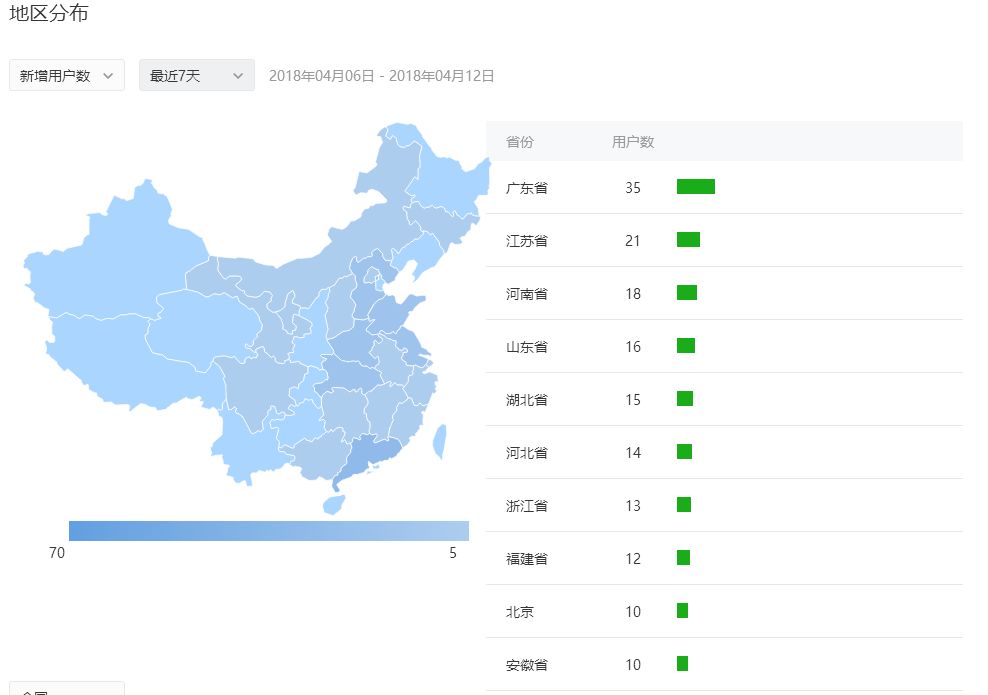Screen dimensions: 988x695
Task: Expand the 全国 region selector at bottom left
Action: [65, 690]
